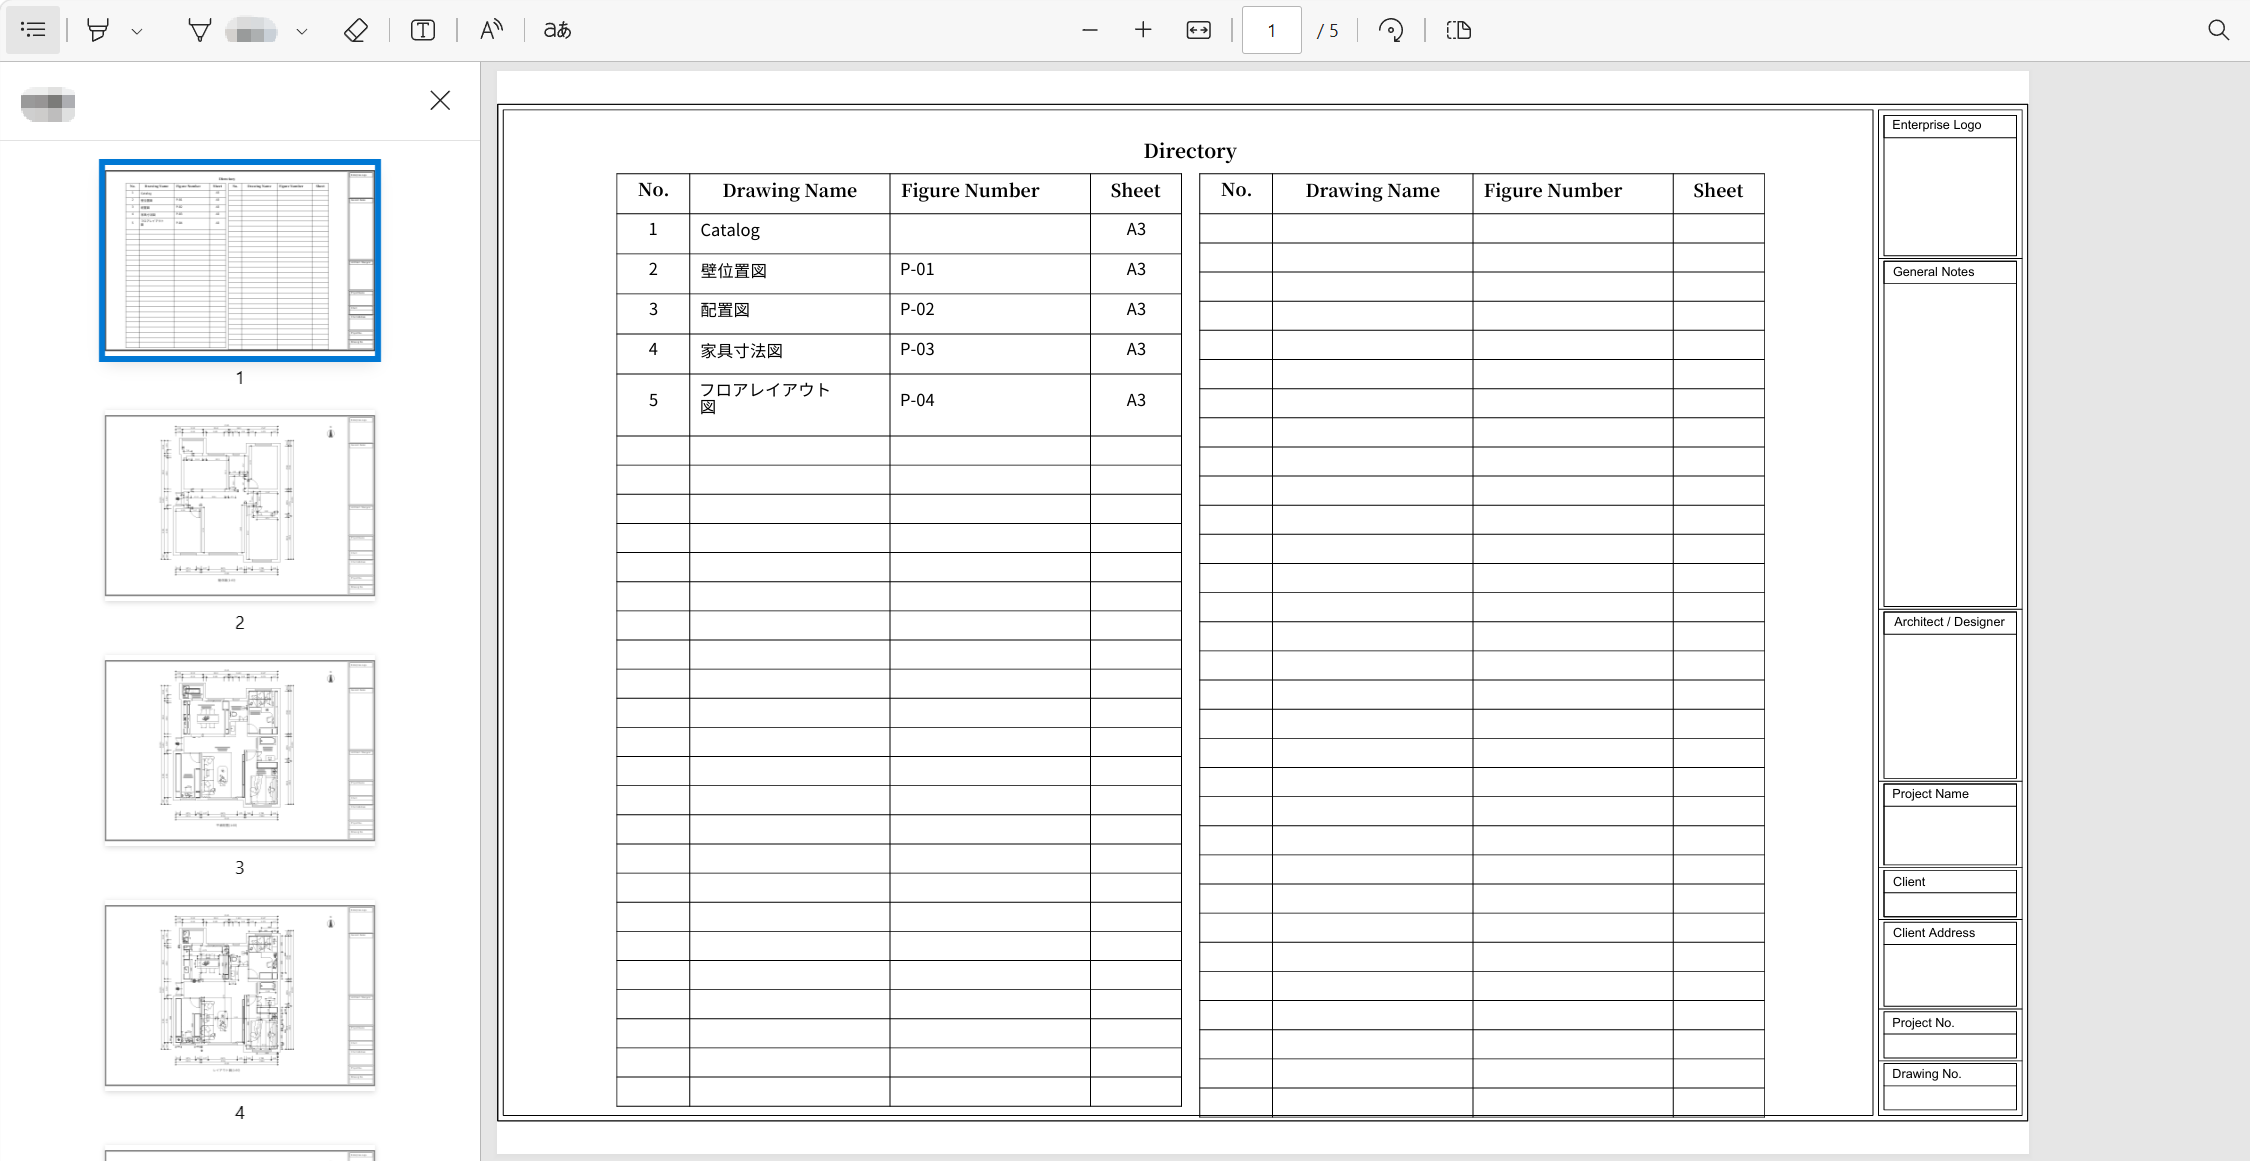
Task: Click the "Figure Number" header in the right table
Action: point(1553,191)
